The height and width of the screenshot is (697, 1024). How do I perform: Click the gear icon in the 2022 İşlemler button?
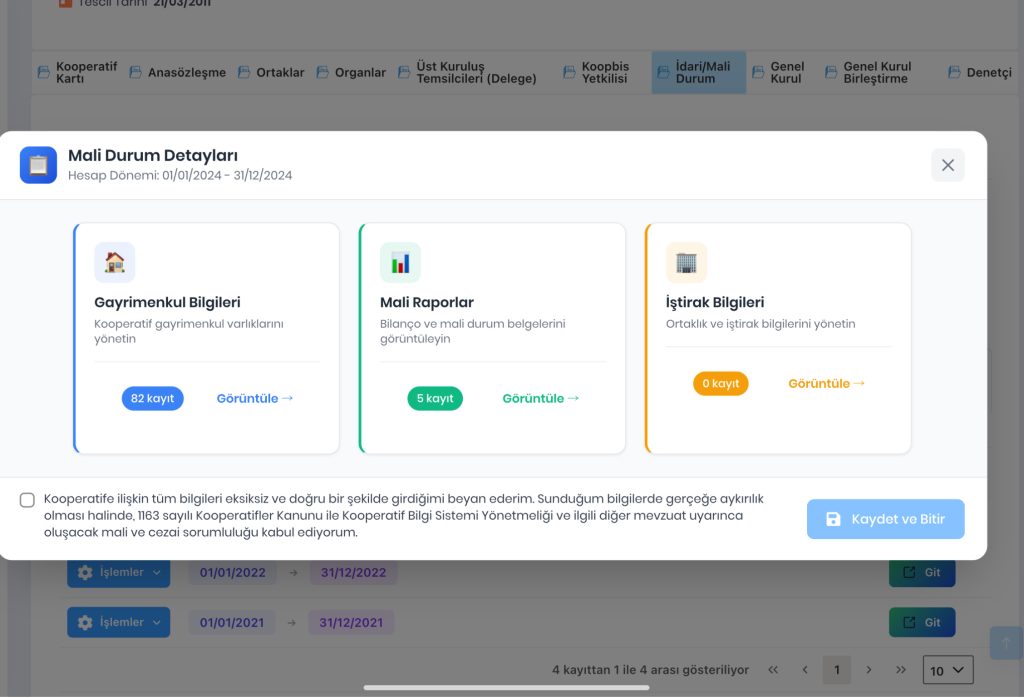(85, 572)
